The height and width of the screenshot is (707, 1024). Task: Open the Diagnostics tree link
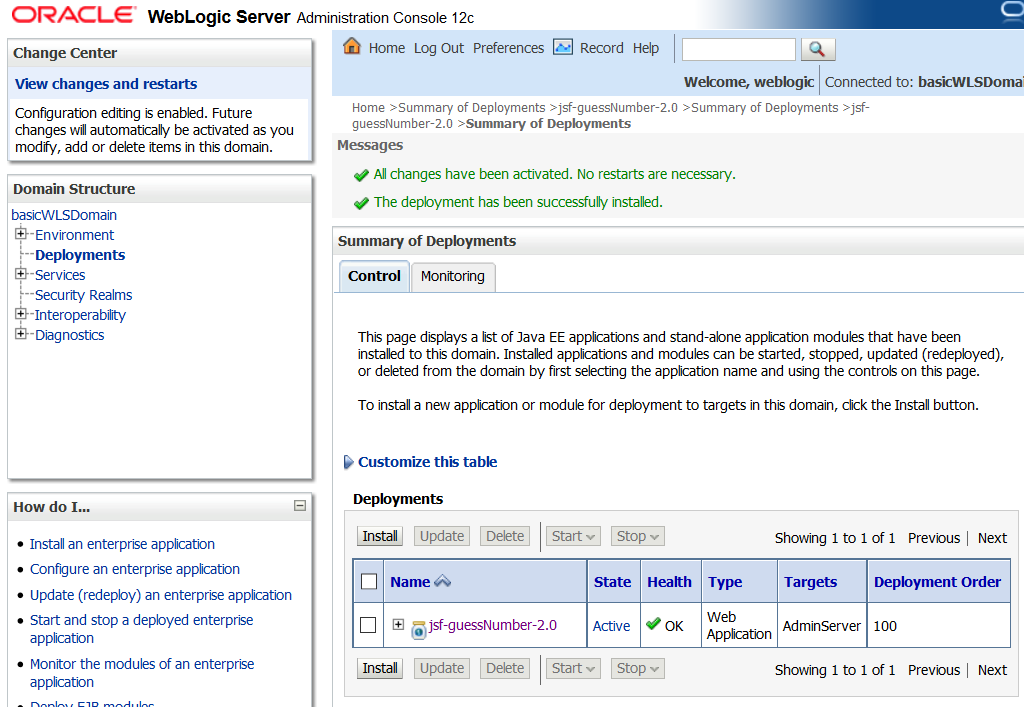(x=70, y=335)
